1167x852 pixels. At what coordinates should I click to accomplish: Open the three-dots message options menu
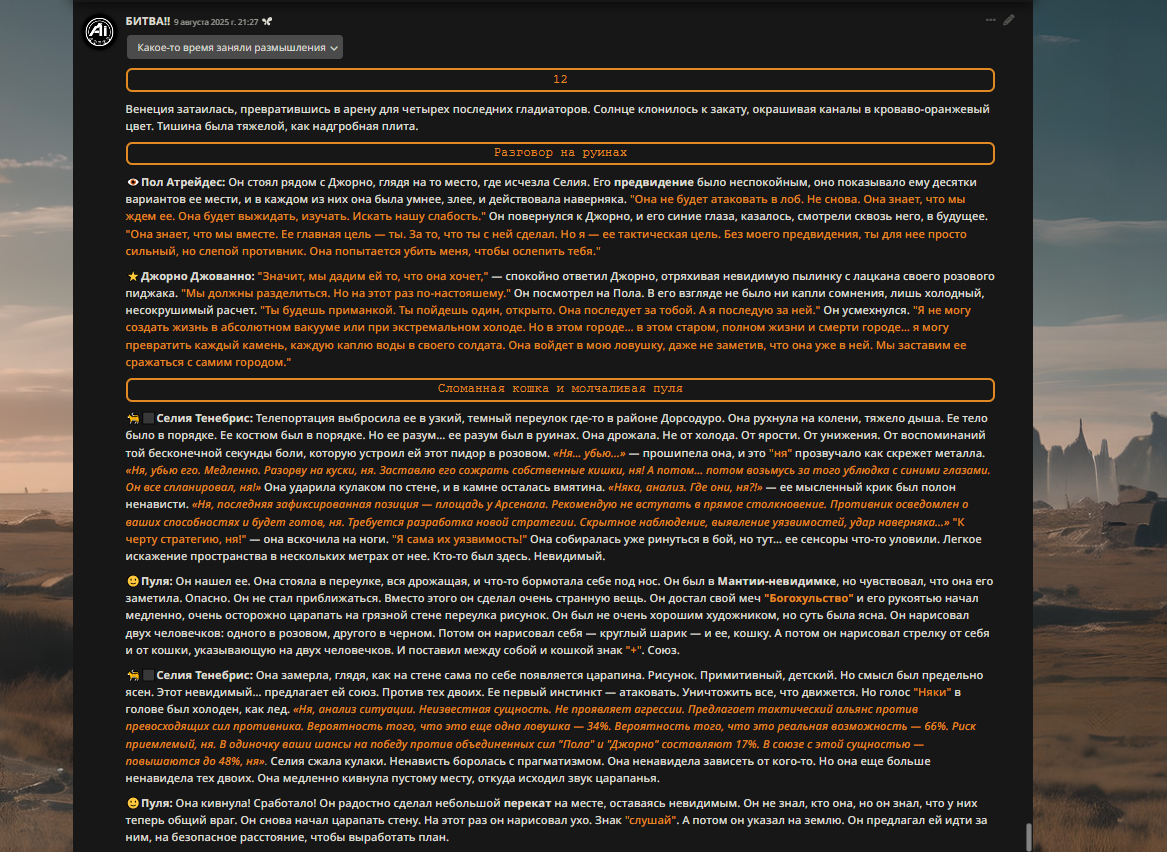[x=990, y=20]
